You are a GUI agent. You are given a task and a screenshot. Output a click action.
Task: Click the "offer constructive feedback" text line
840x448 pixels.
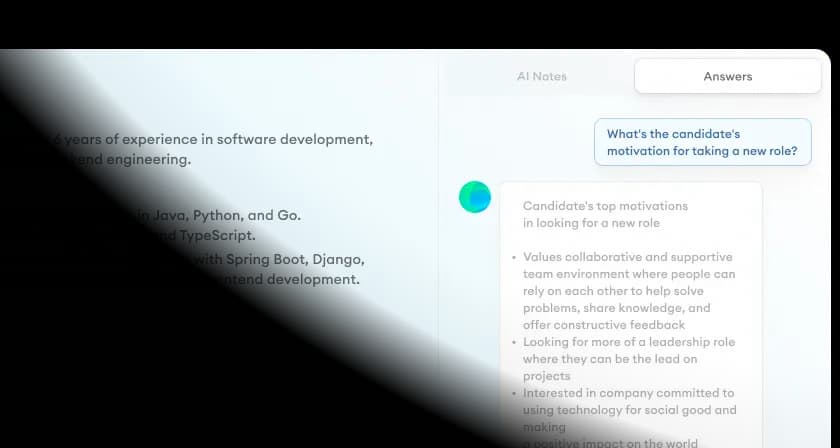point(604,325)
